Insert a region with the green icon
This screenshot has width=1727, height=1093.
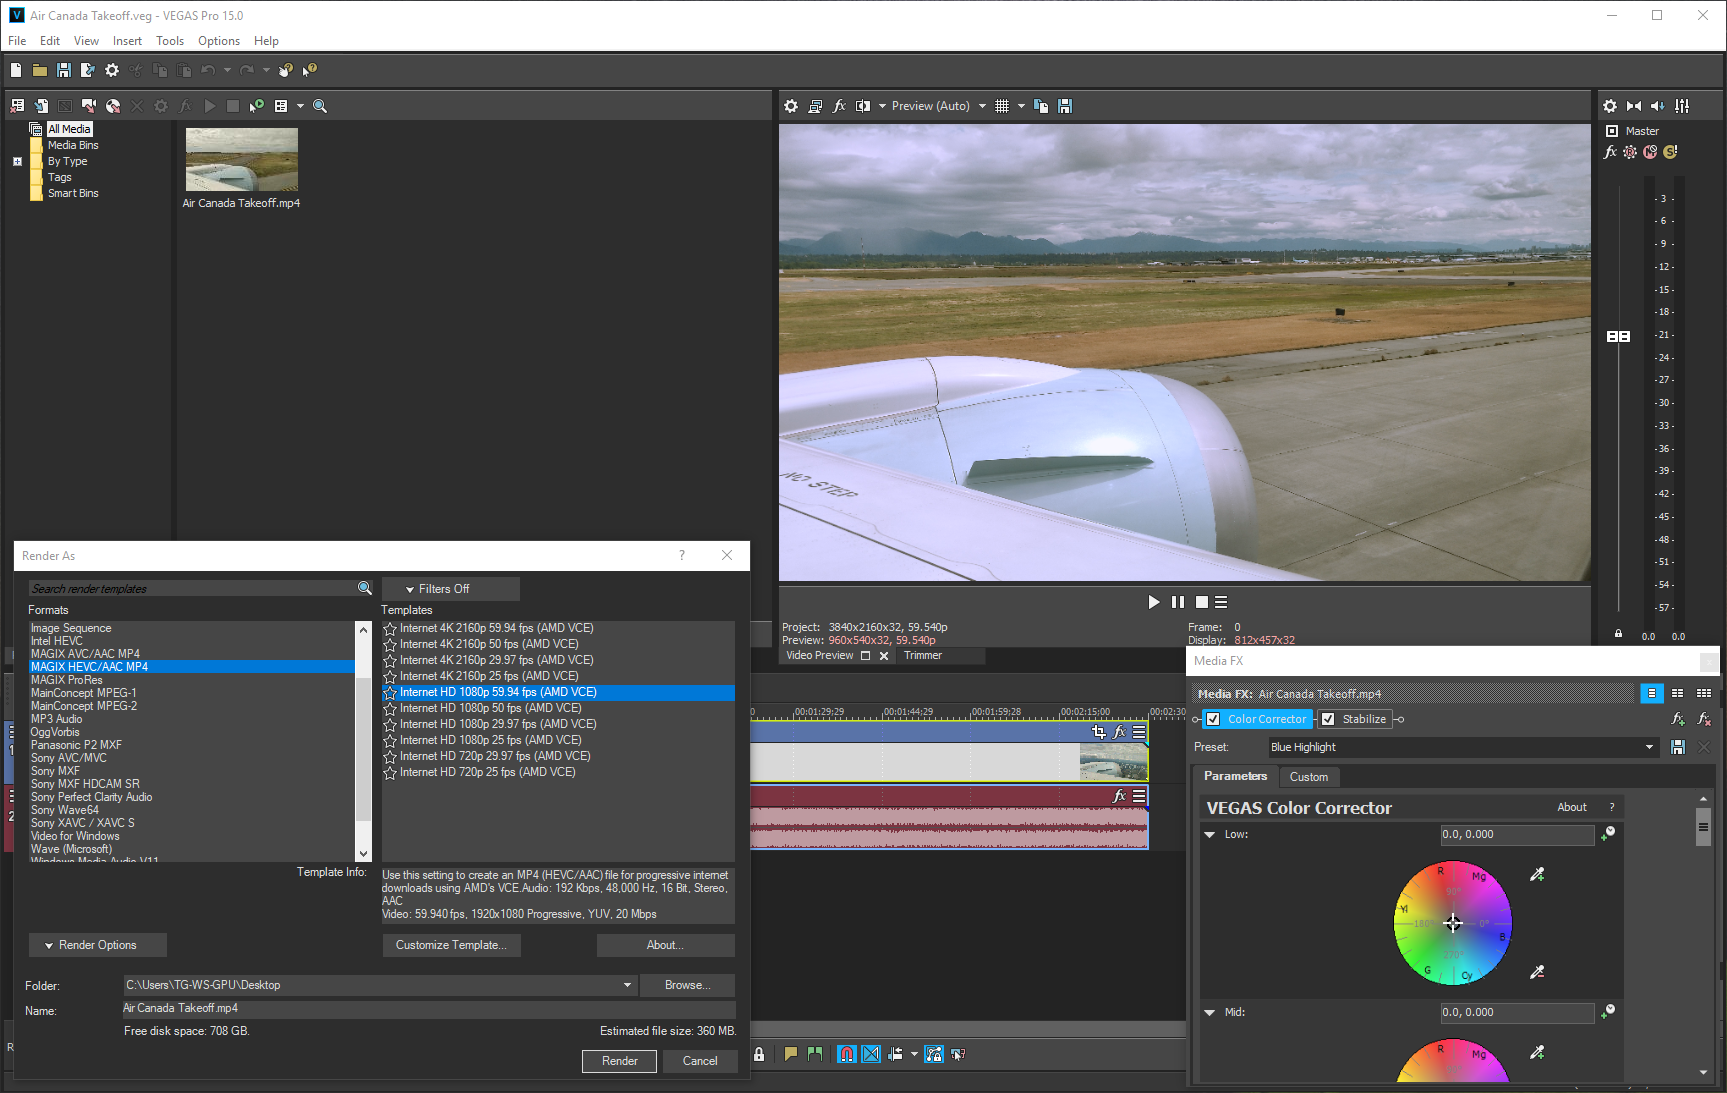point(815,1054)
